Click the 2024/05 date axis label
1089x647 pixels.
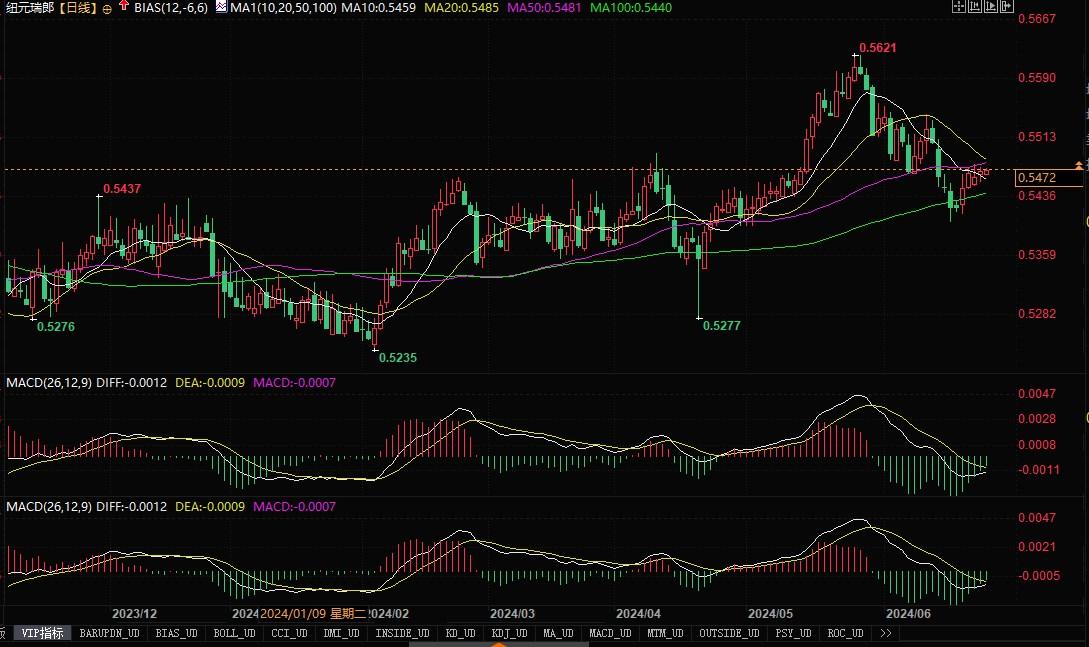pyautogui.click(x=770, y=614)
